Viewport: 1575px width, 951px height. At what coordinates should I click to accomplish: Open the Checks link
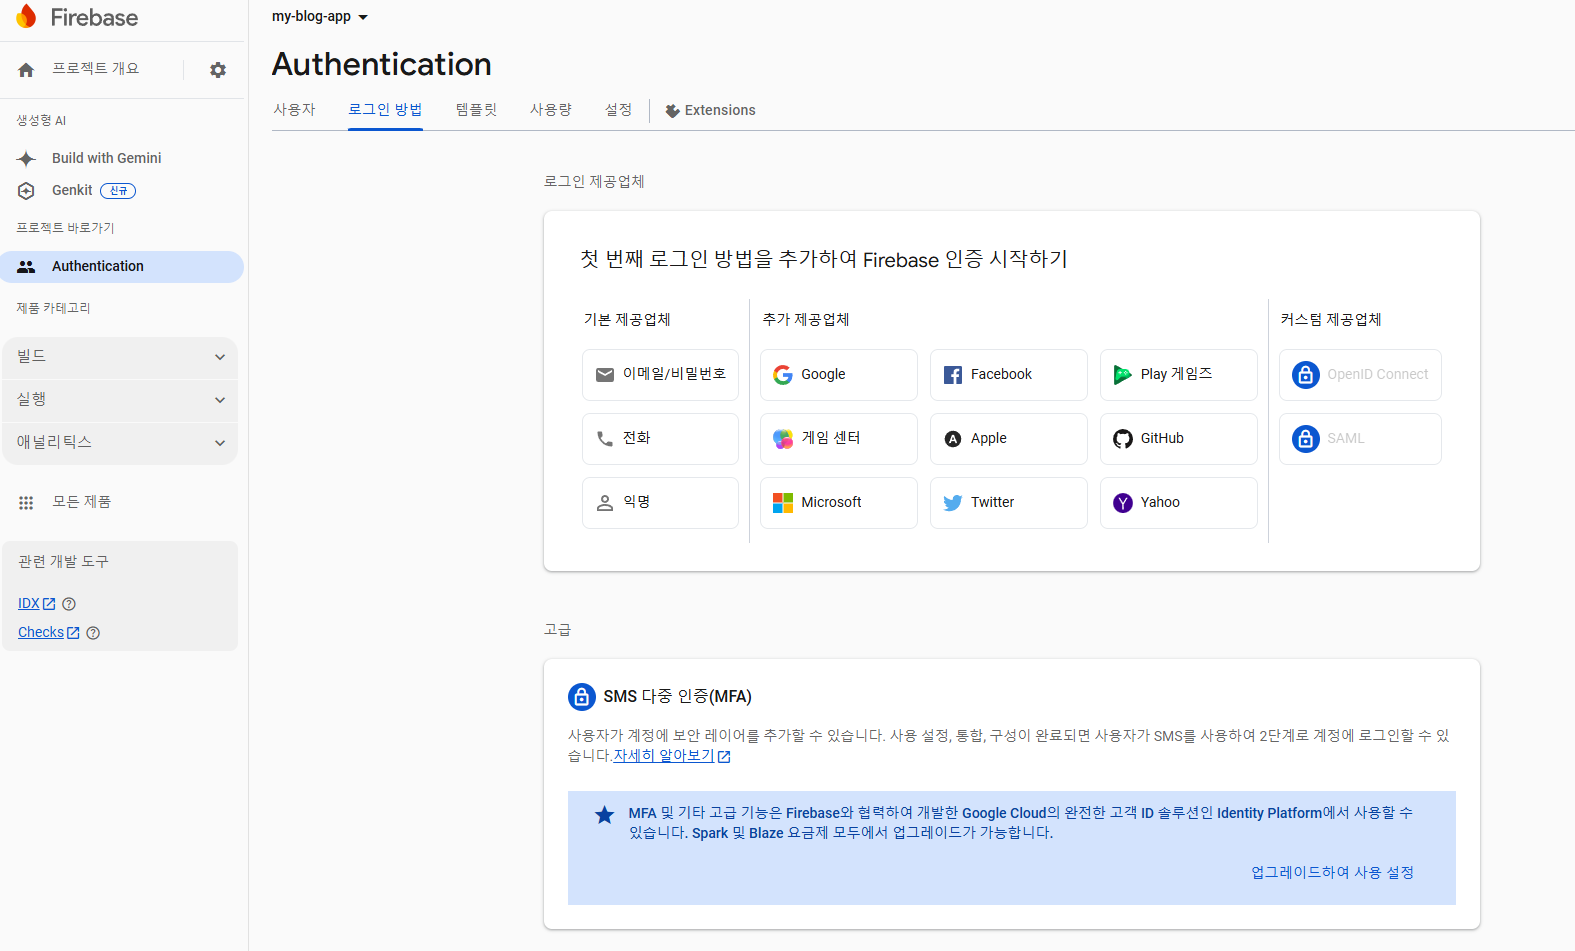(x=49, y=633)
